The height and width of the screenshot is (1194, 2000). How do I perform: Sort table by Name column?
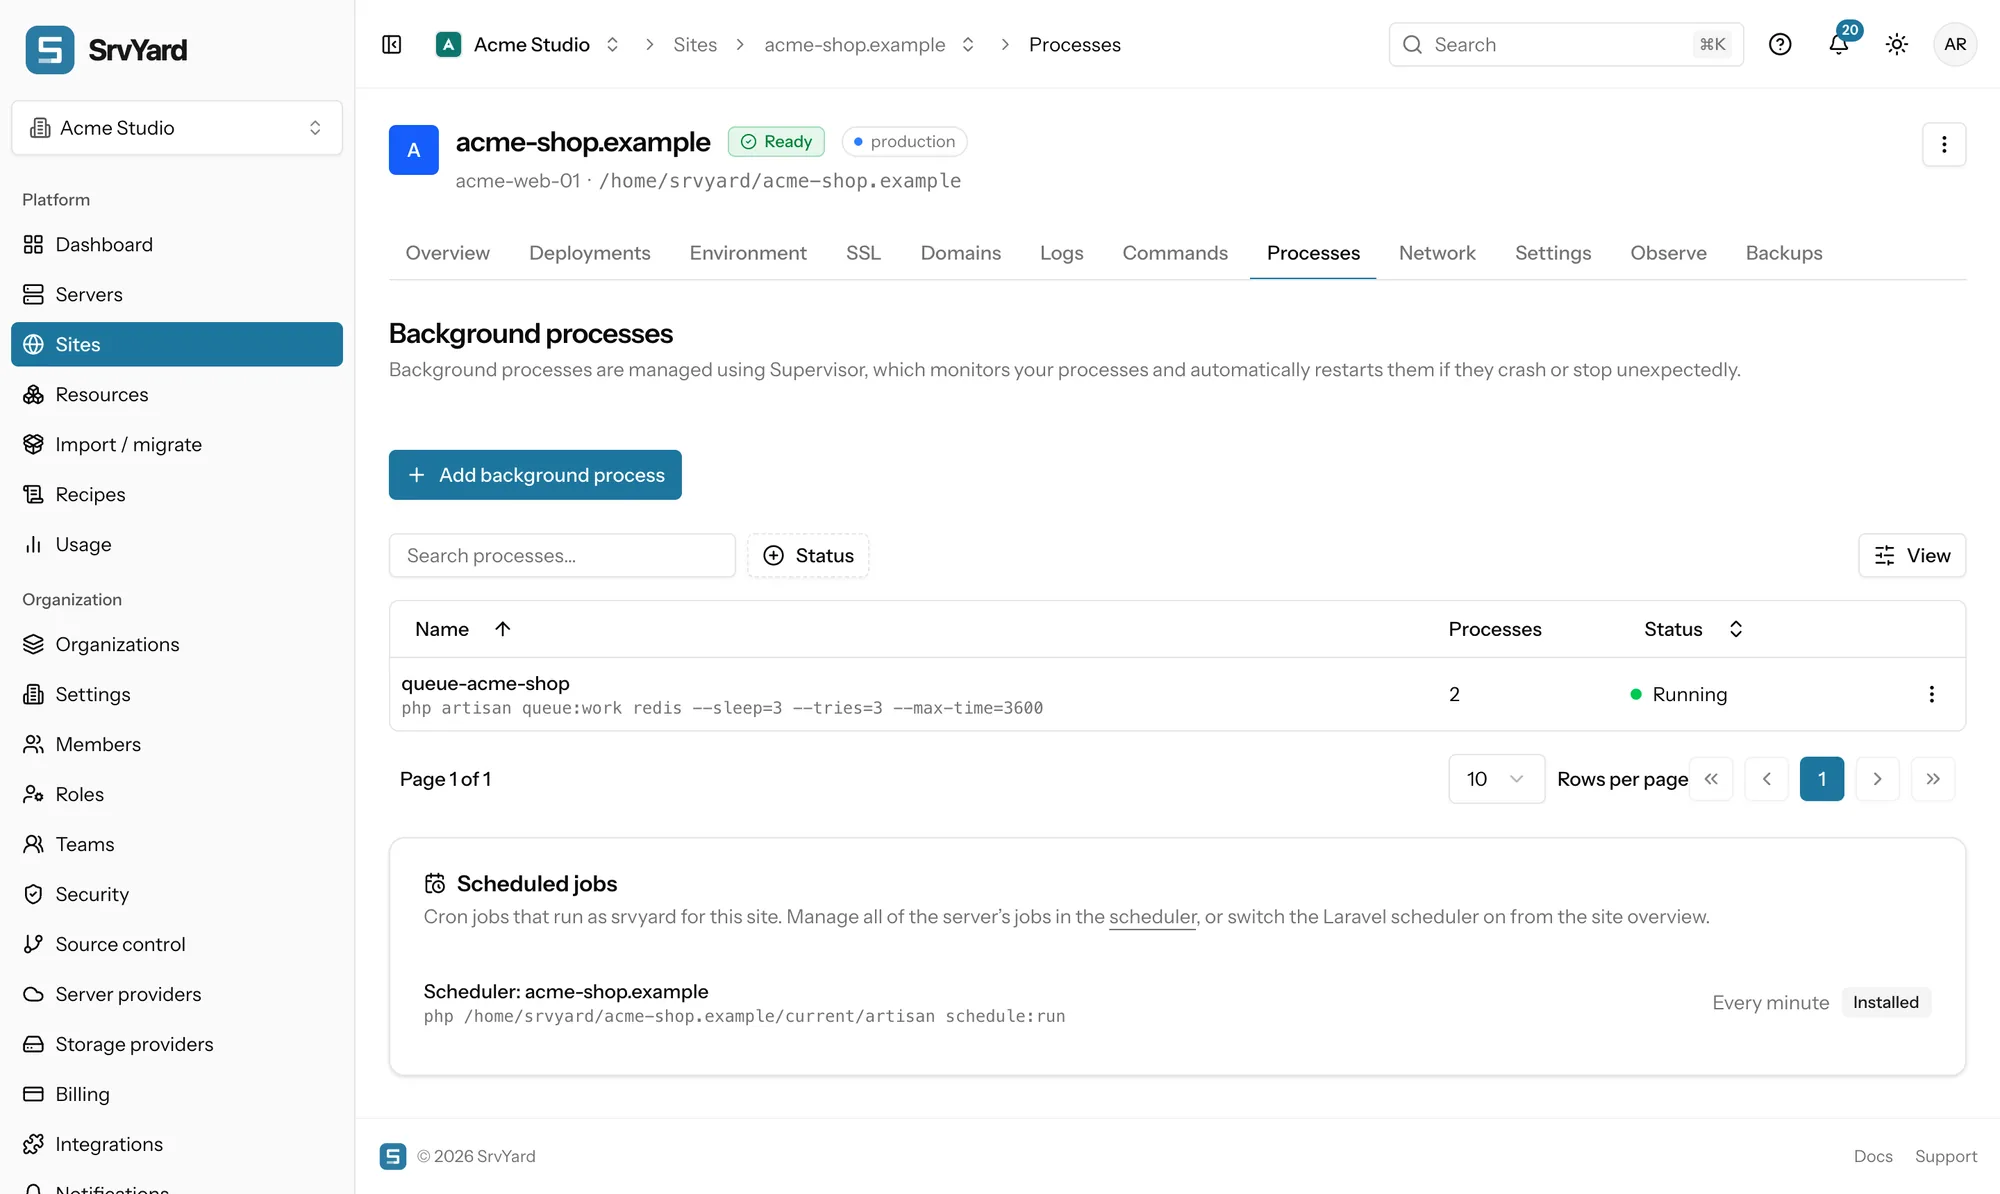pos(463,629)
